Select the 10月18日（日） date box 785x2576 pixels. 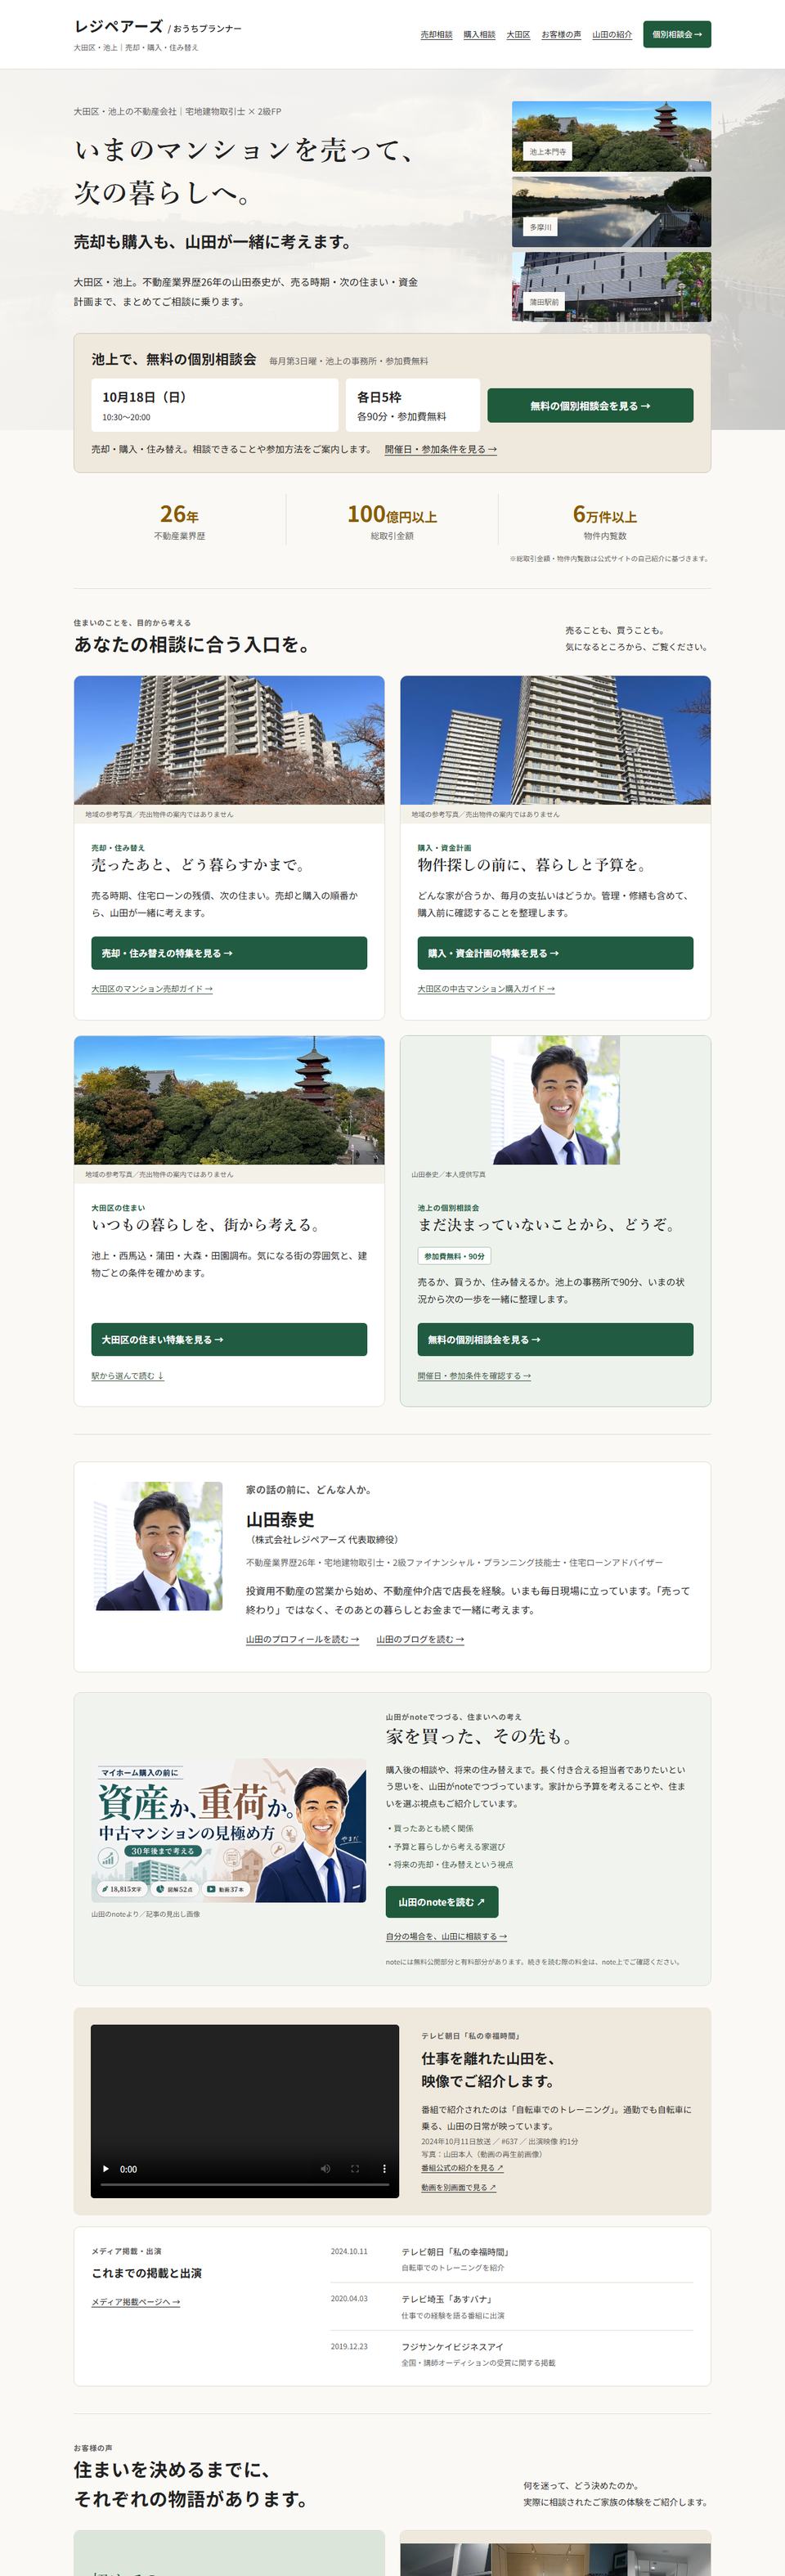coord(214,405)
